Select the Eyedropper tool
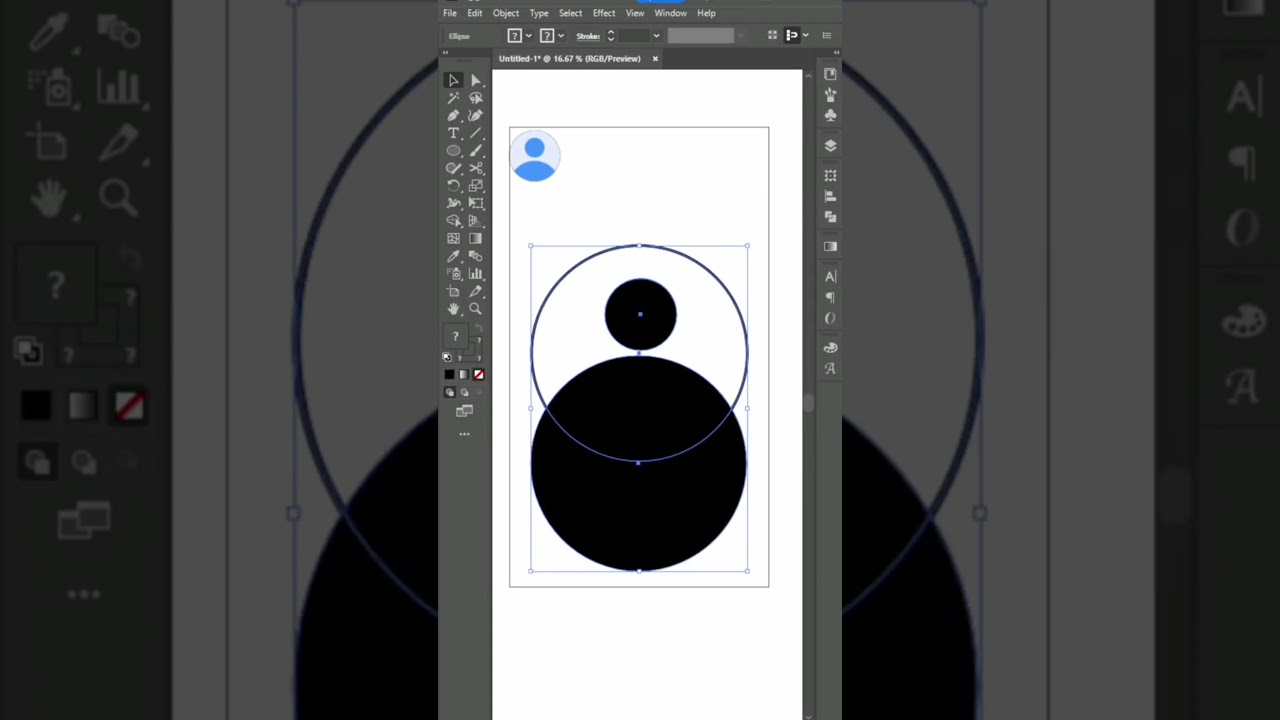Viewport: 1280px width, 720px height. pos(453,256)
